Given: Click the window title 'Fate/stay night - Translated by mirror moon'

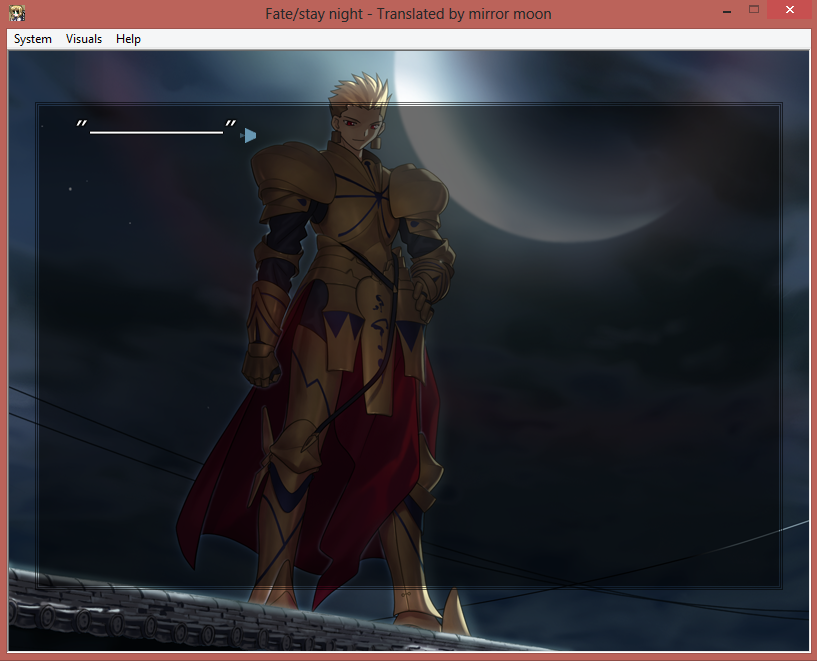Looking at the screenshot, I should click(408, 14).
